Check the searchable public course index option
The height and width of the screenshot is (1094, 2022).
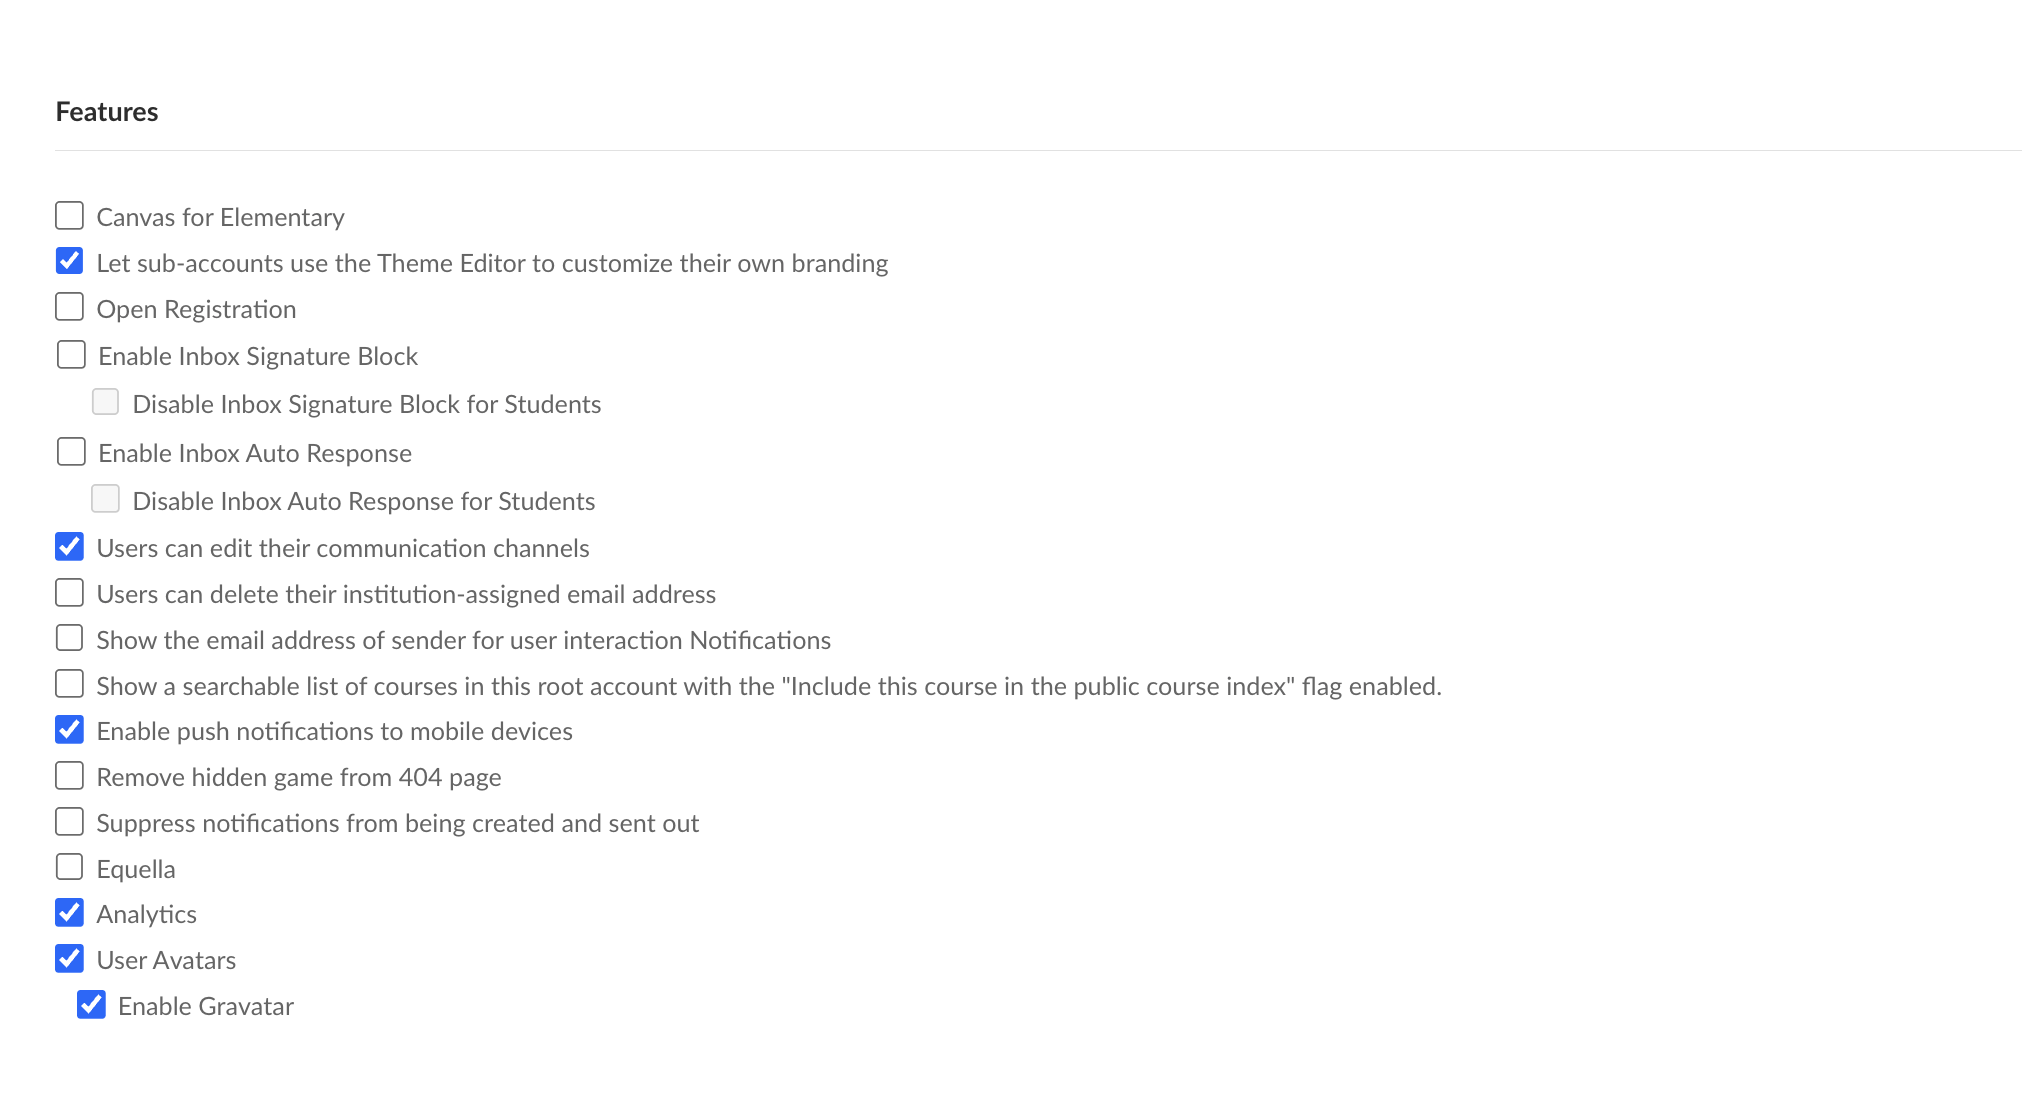coord(69,684)
